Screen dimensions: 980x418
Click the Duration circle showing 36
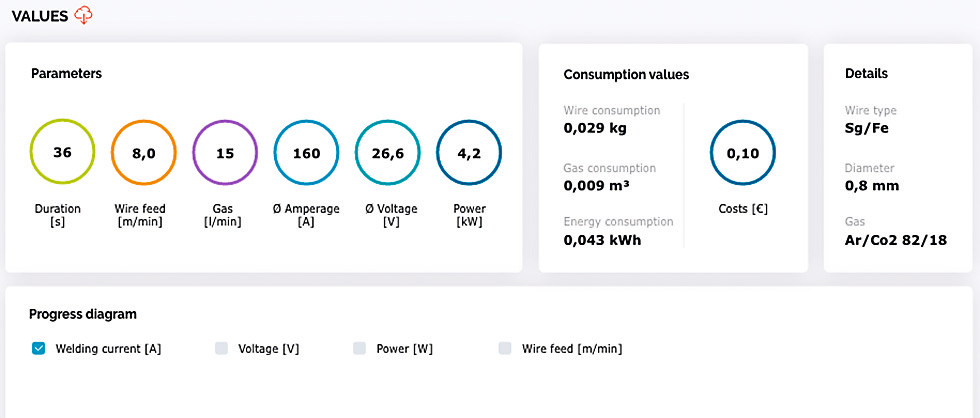pyautogui.click(x=62, y=153)
